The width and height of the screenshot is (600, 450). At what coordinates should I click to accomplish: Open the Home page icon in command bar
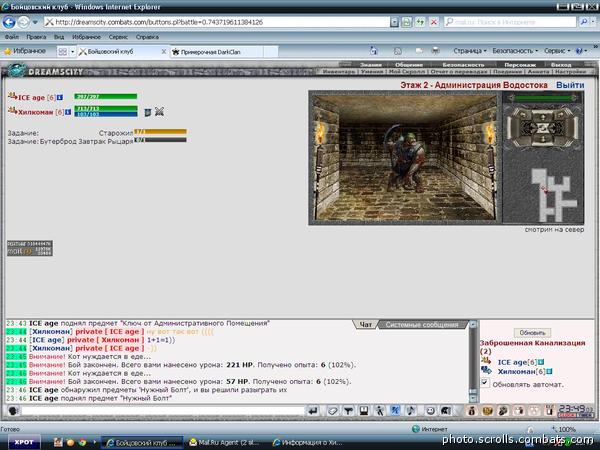tap(373, 51)
